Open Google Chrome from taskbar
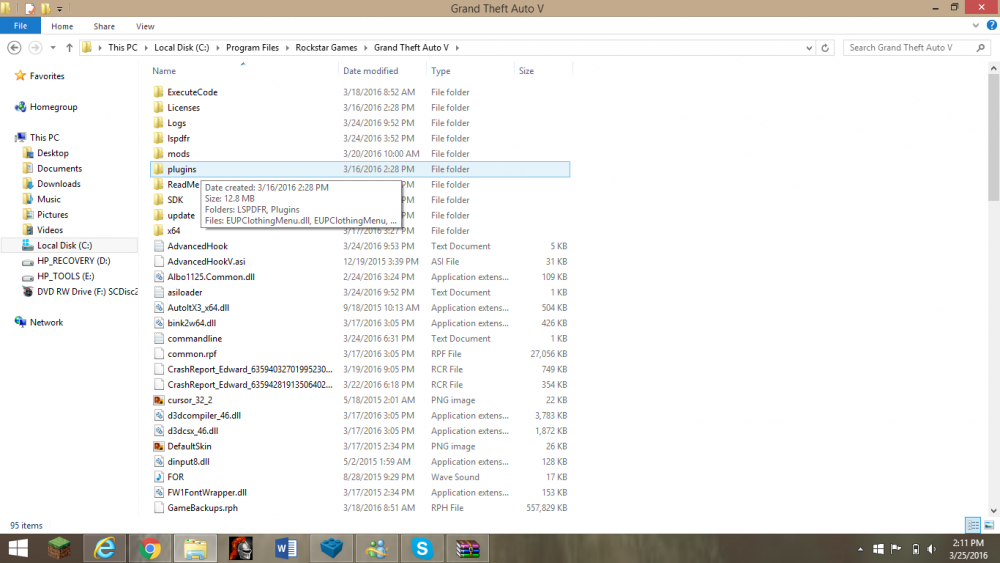This screenshot has width=1000, height=563. [x=150, y=548]
